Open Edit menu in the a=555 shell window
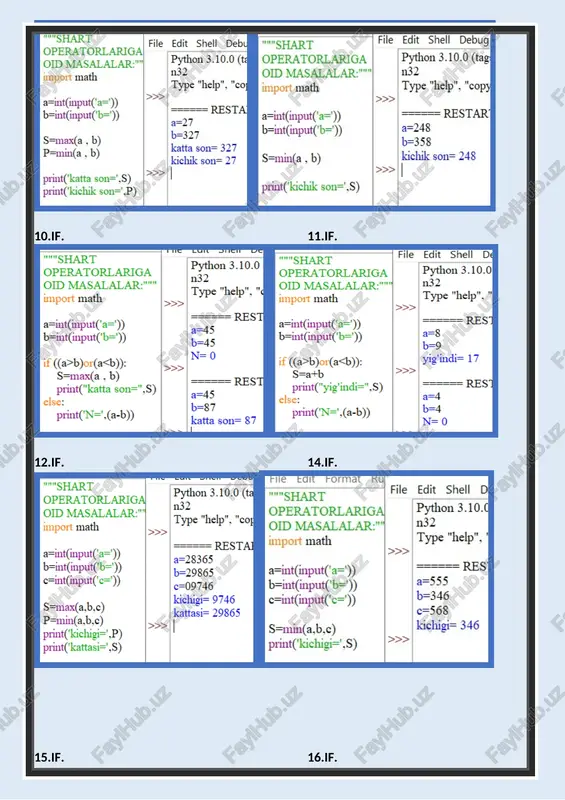 [x=426, y=490]
